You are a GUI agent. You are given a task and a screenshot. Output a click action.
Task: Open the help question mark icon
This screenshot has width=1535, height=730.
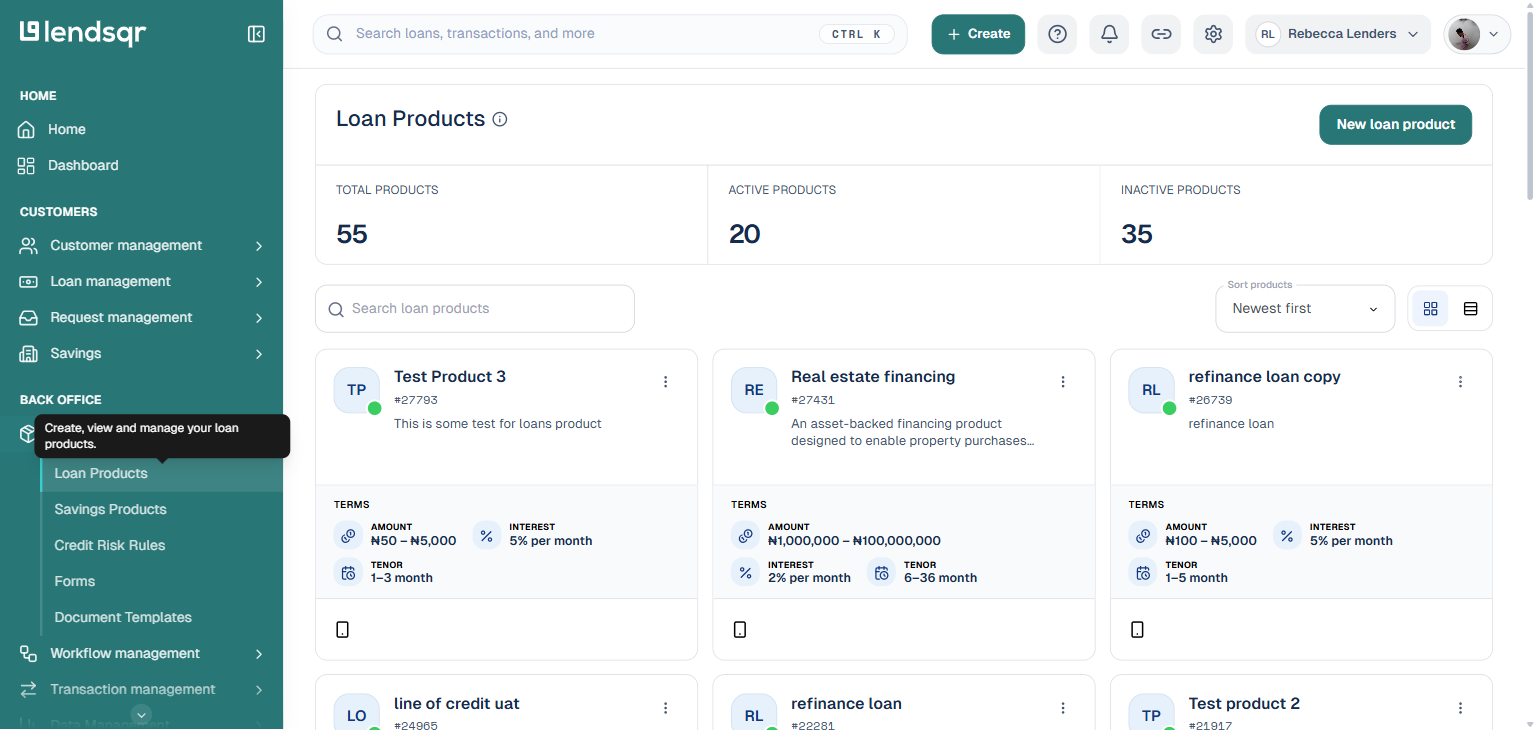tap(1057, 34)
